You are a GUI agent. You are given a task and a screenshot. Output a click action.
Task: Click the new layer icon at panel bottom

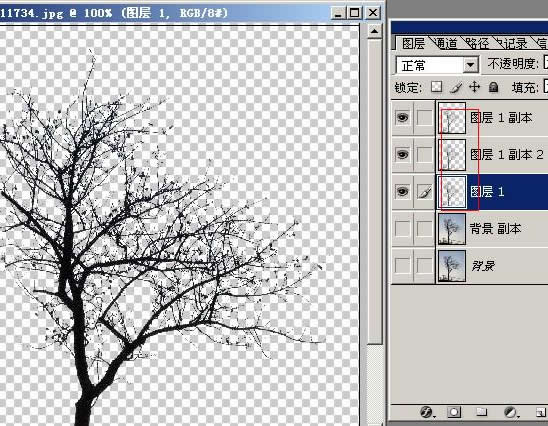click(x=541, y=412)
